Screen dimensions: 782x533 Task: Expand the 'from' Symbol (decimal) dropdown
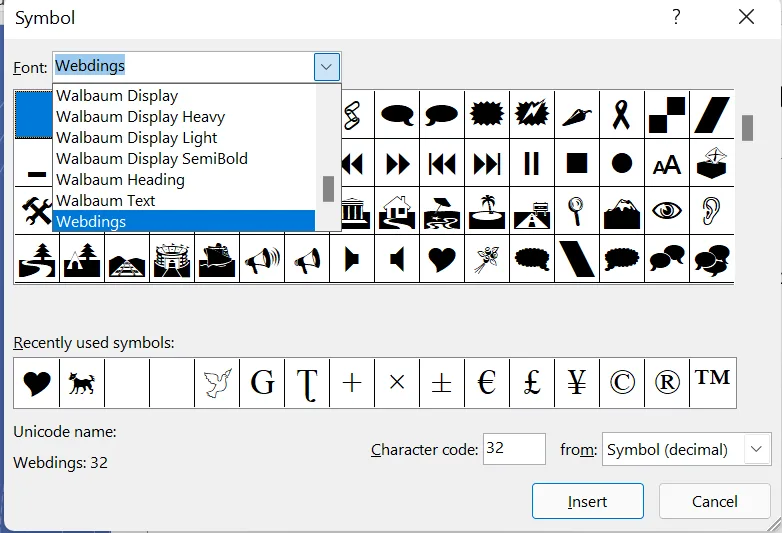[x=756, y=449]
